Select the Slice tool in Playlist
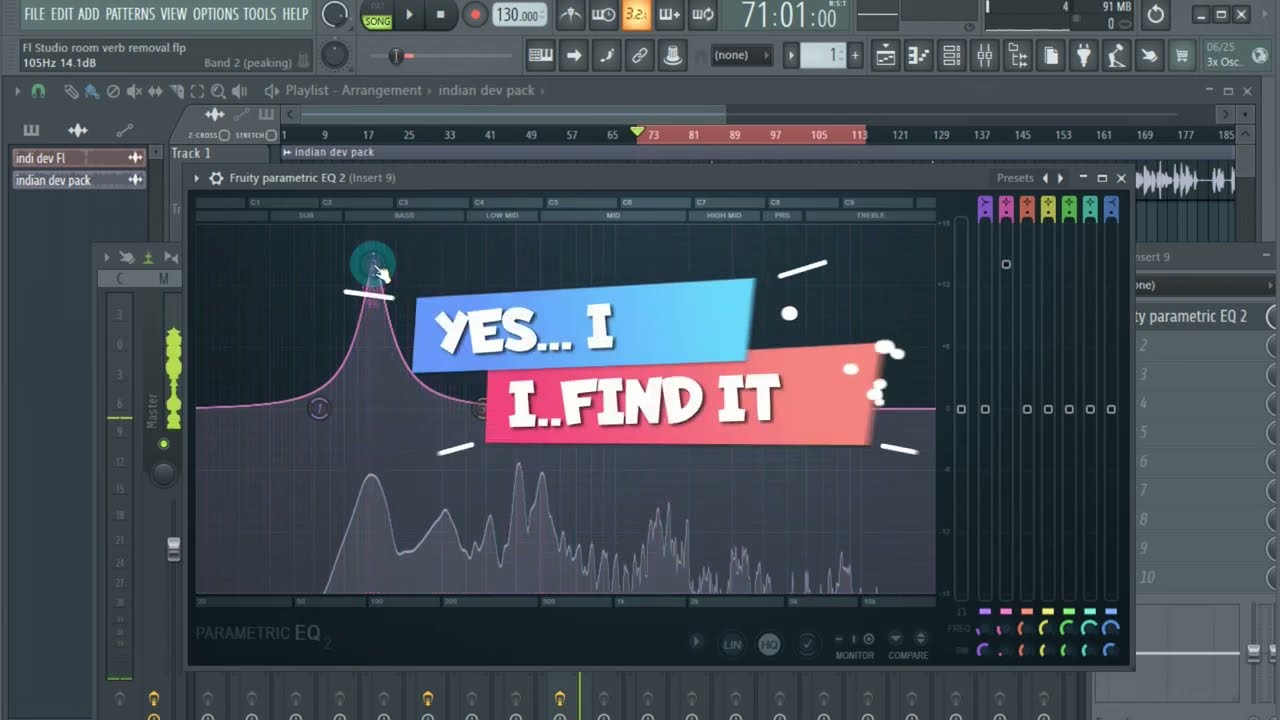 pyautogui.click(x=176, y=91)
